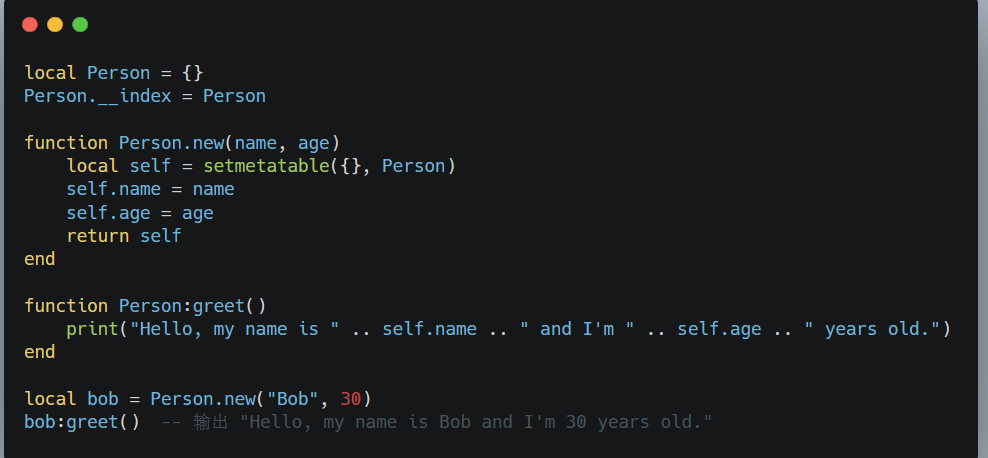Click the 'local' keyword on first line
Screen dimensions: 988x458
click(x=50, y=73)
